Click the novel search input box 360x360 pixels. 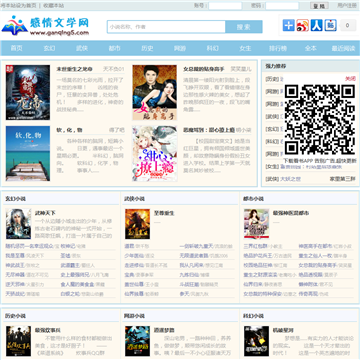point(166,27)
